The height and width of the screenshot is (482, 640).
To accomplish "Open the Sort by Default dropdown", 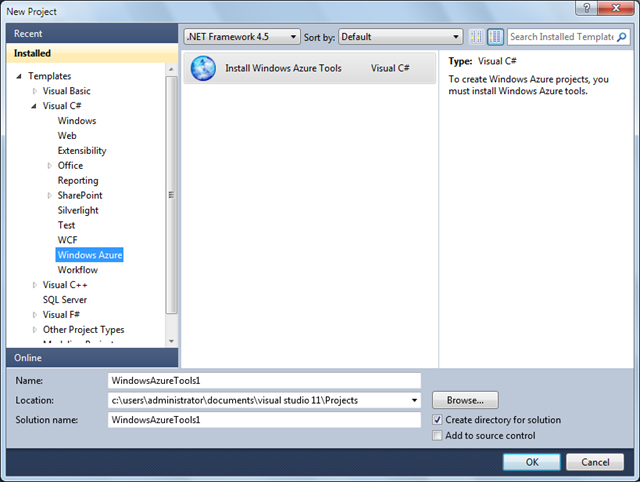I will tap(400, 37).
